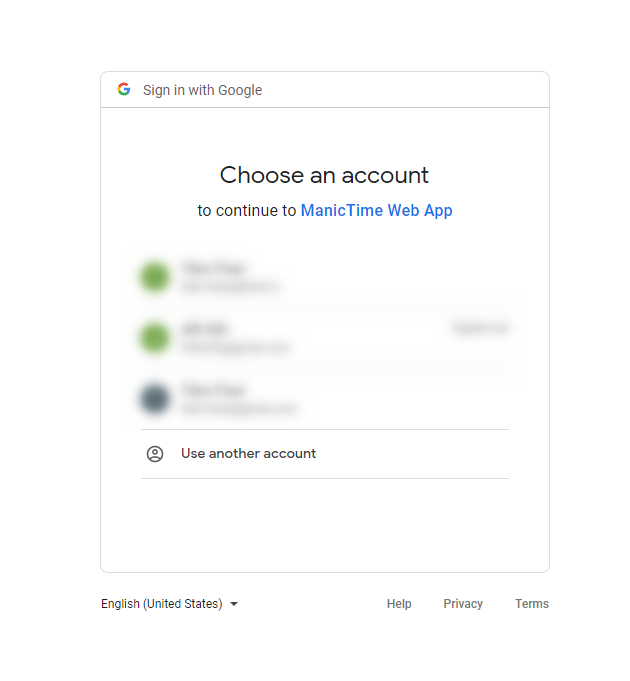Click the signed-out status label on second account
Image resolution: width=630 pixels, height=681 pixels.
481,328
